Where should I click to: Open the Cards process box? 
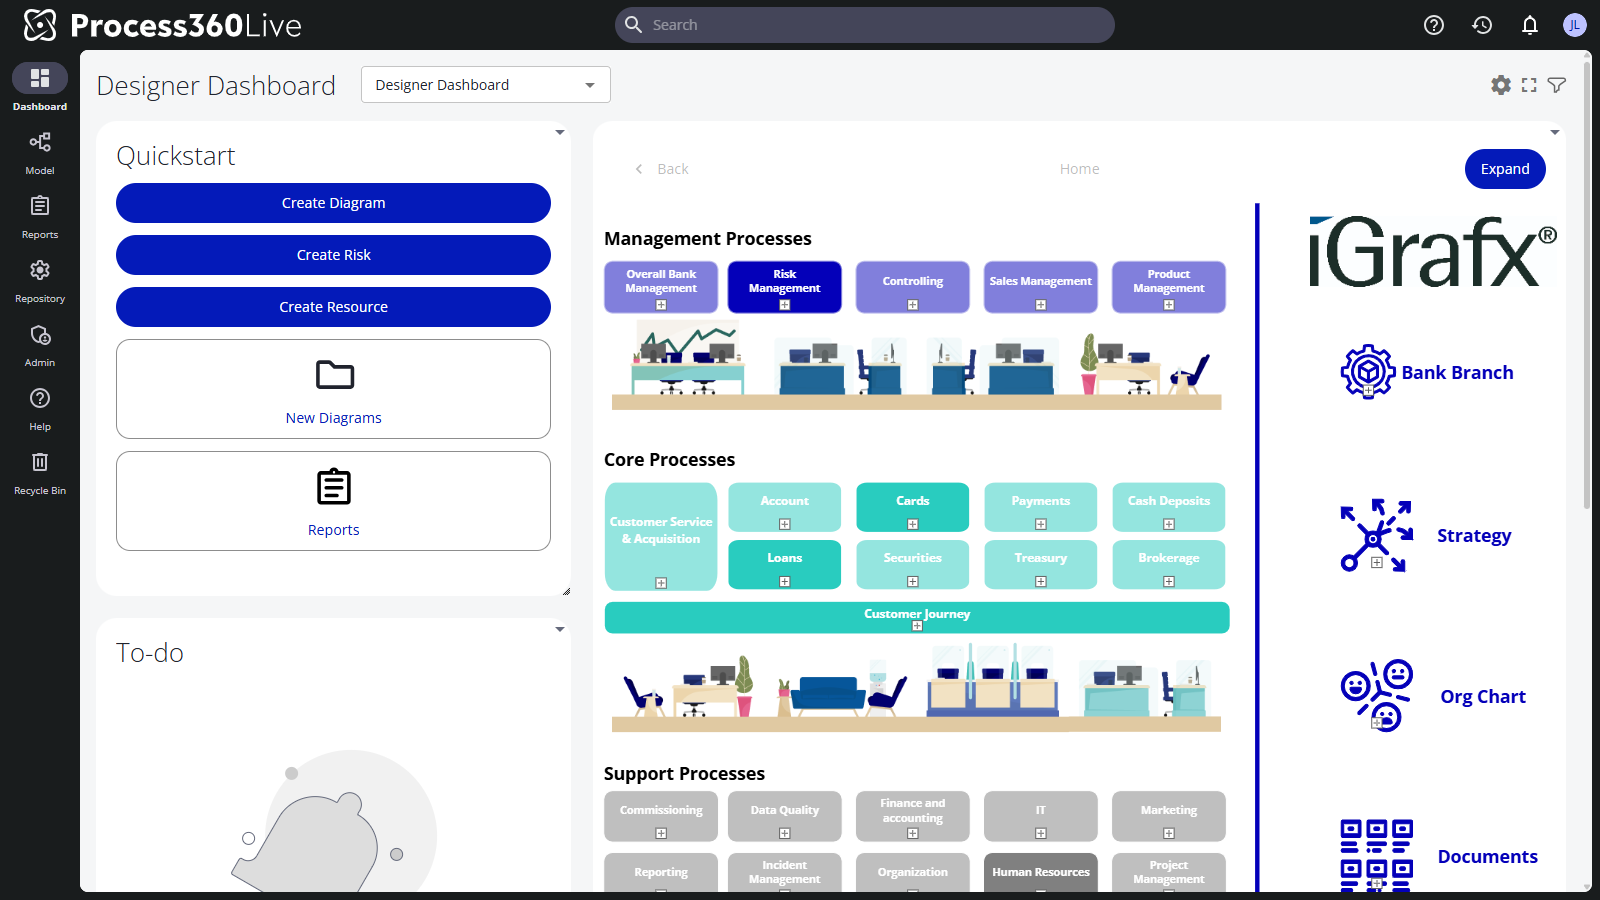click(913, 507)
